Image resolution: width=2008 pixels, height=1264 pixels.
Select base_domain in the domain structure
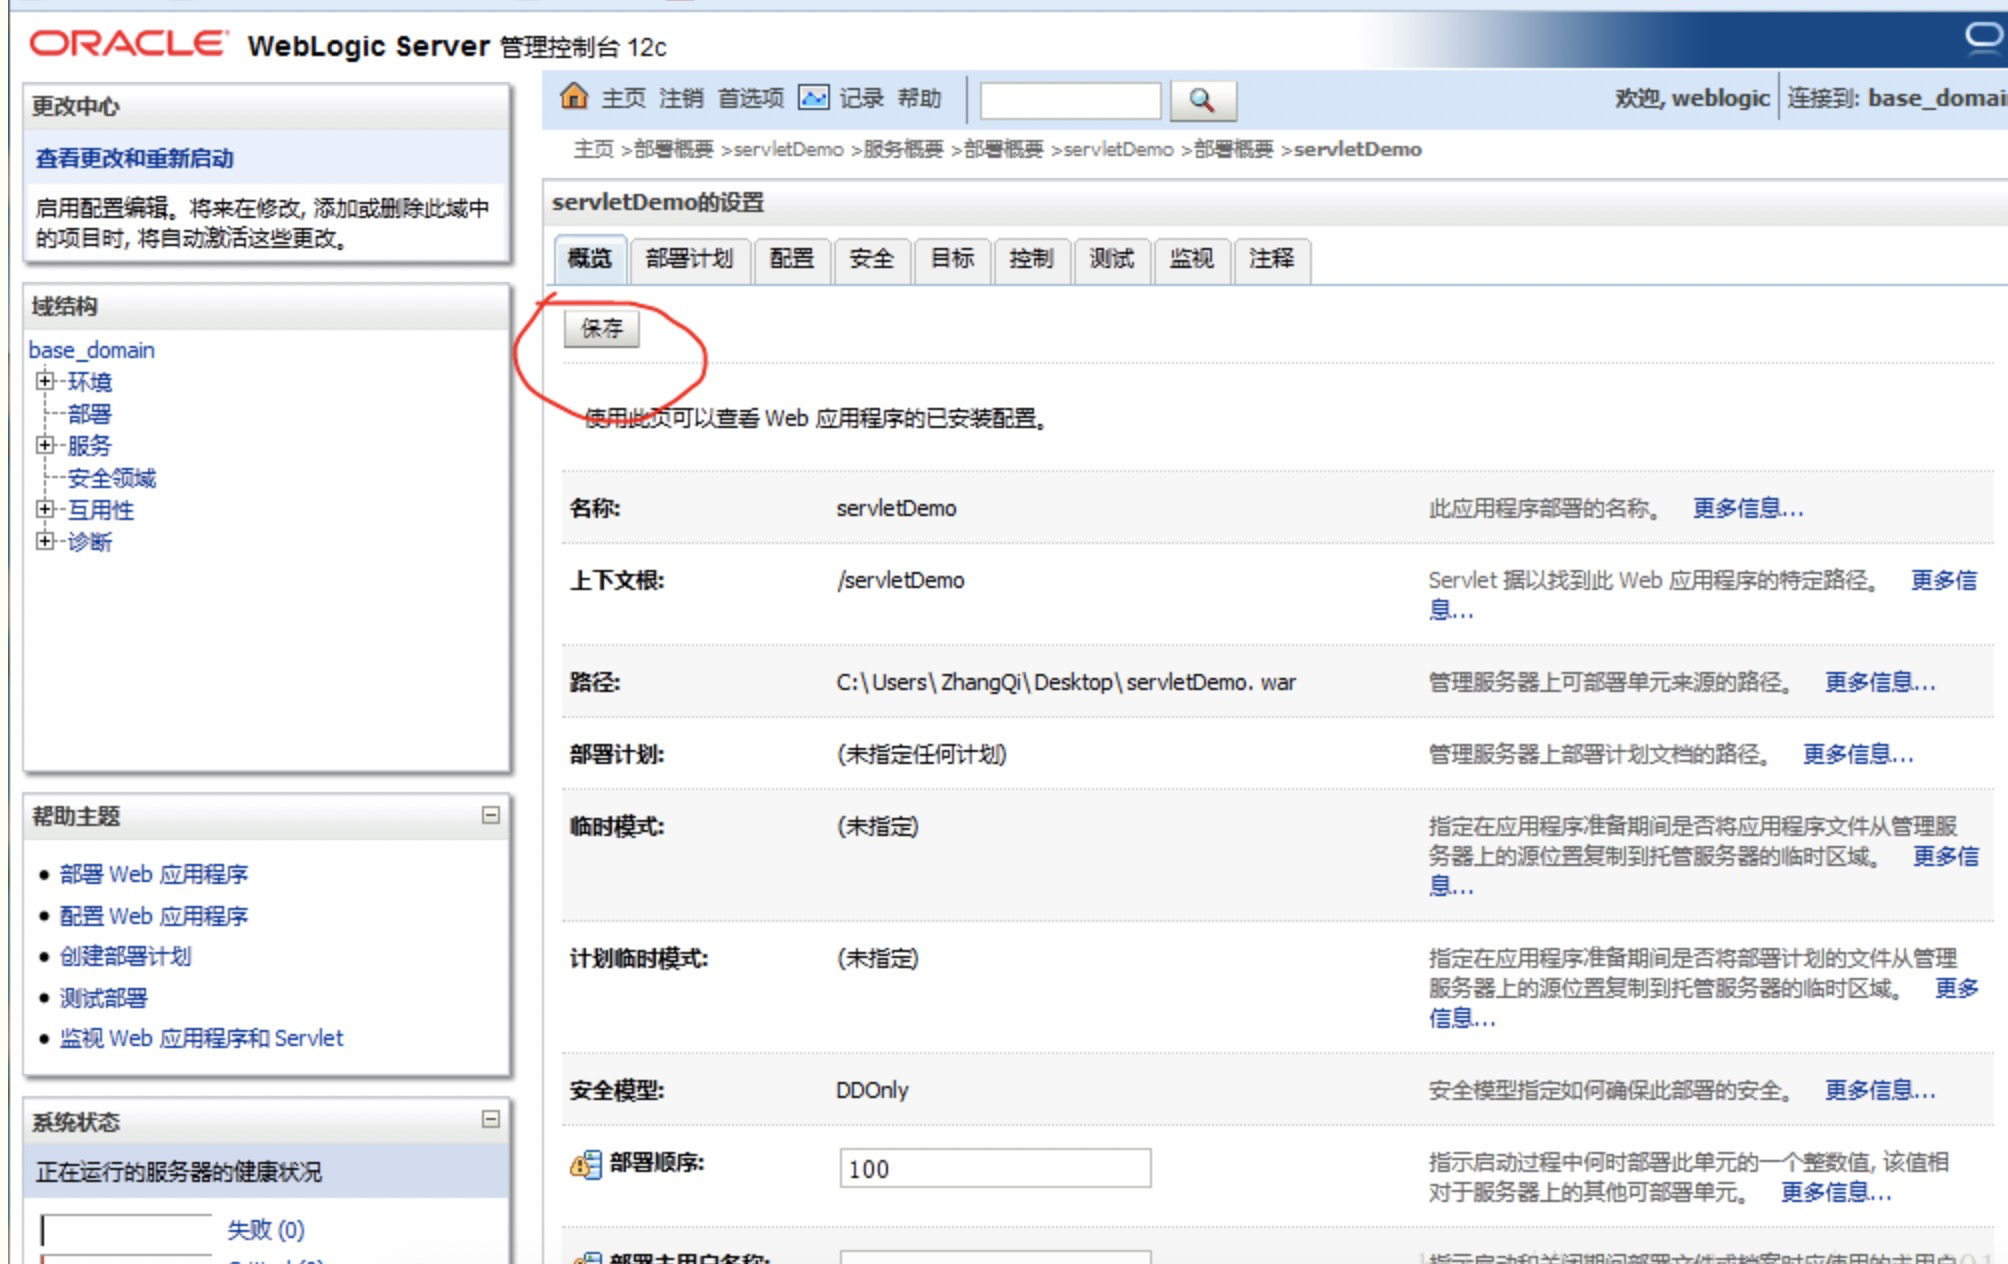point(90,350)
